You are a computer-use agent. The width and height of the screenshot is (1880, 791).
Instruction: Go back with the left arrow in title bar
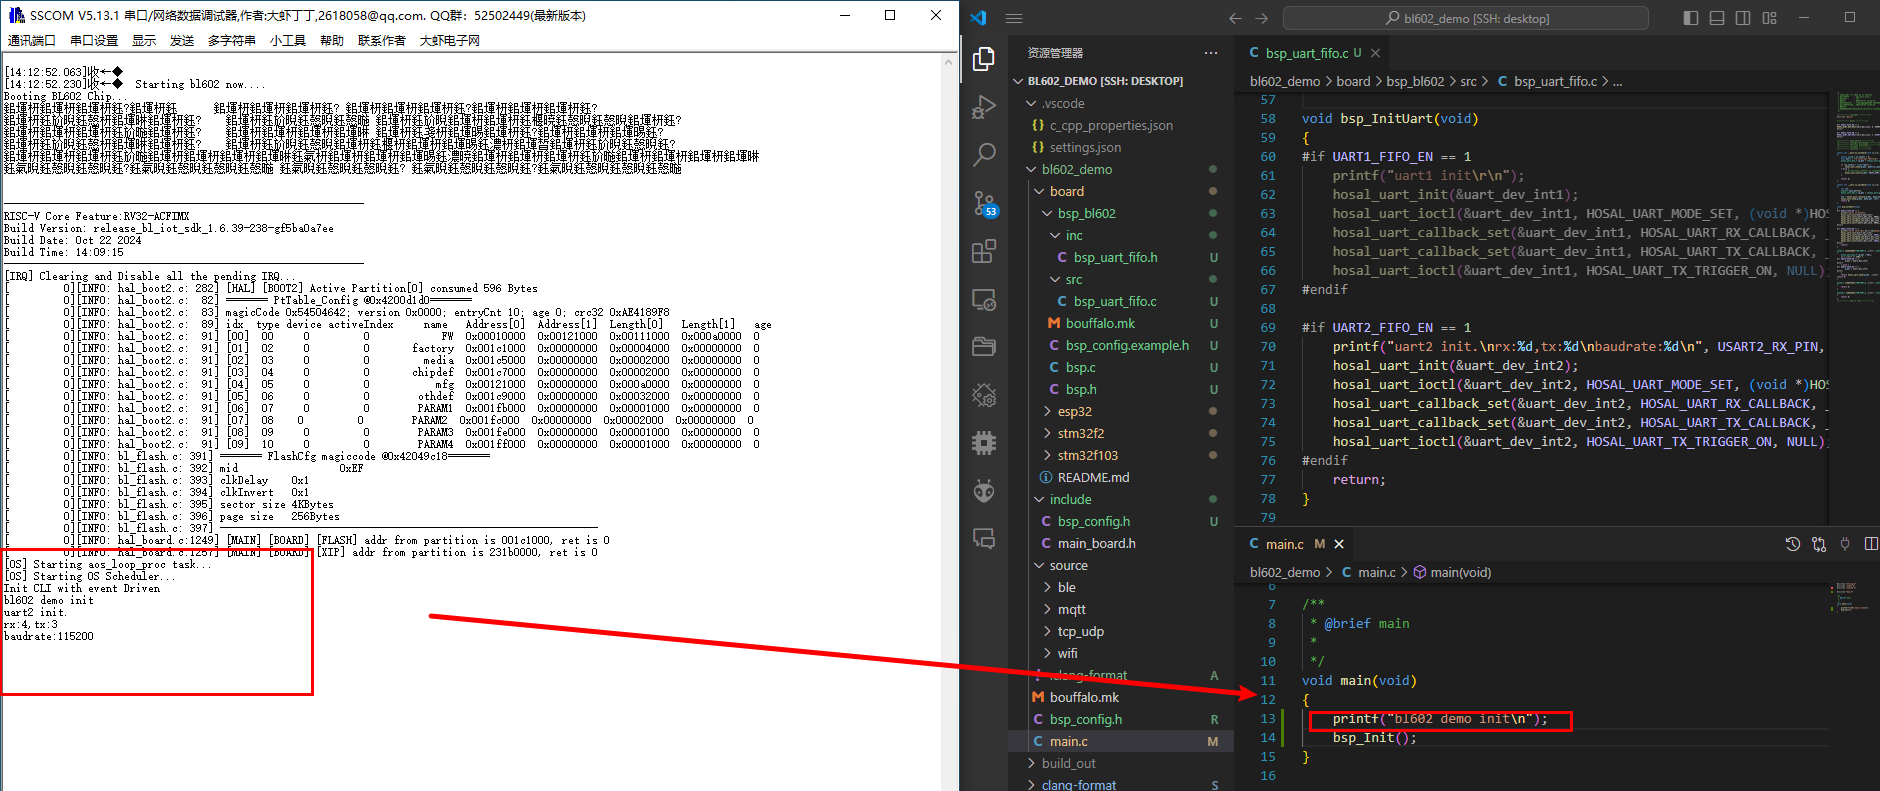coord(1235,18)
